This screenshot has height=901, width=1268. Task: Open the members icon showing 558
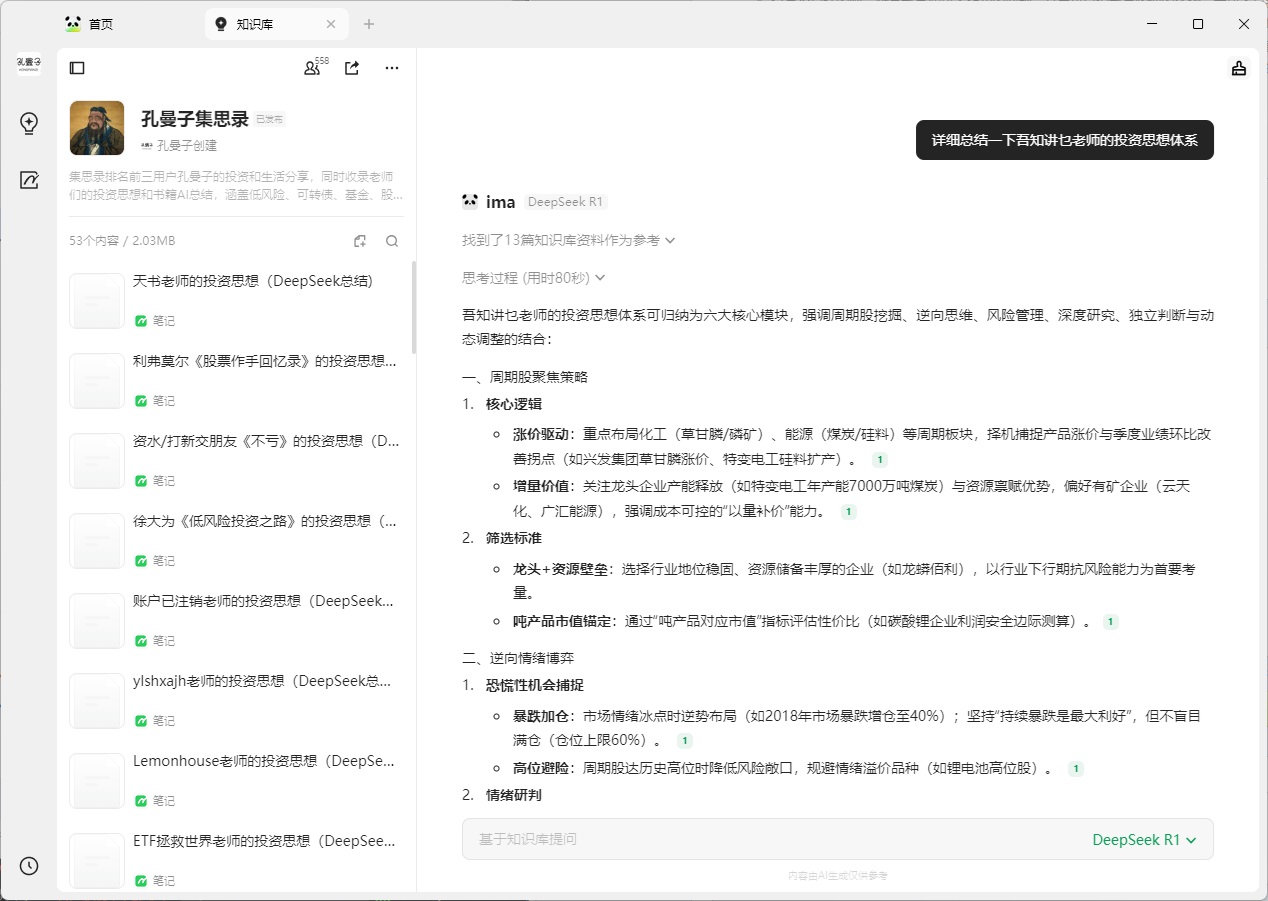click(x=315, y=68)
